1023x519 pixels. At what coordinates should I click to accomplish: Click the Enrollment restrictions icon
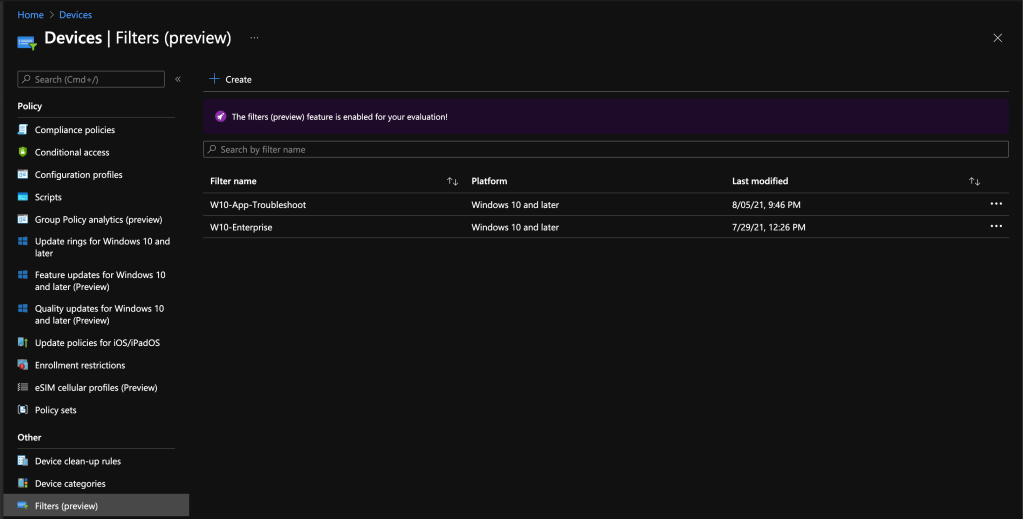(23, 365)
